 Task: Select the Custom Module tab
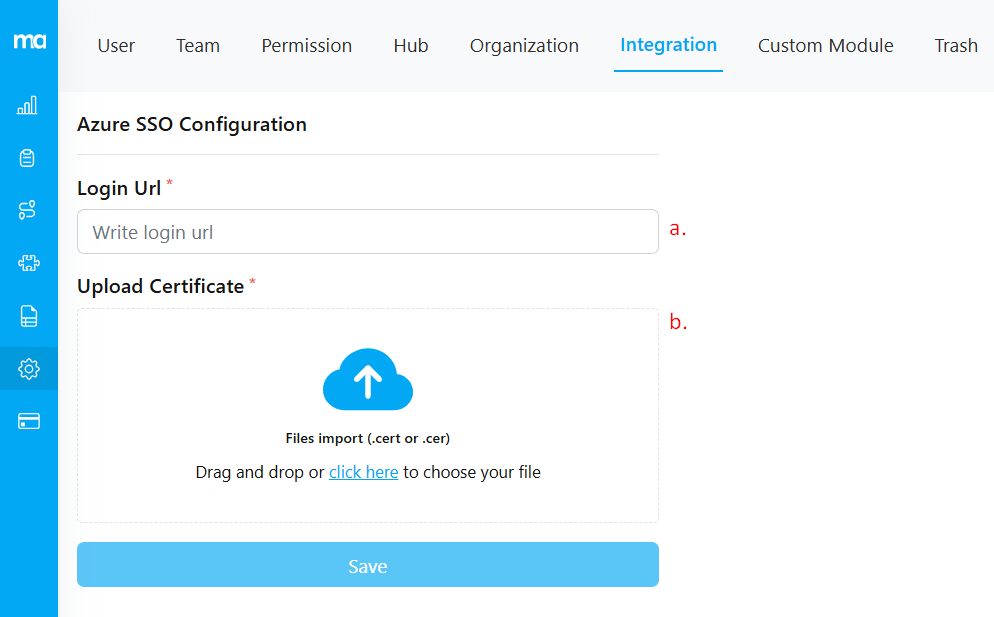click(x=825, y=45)
